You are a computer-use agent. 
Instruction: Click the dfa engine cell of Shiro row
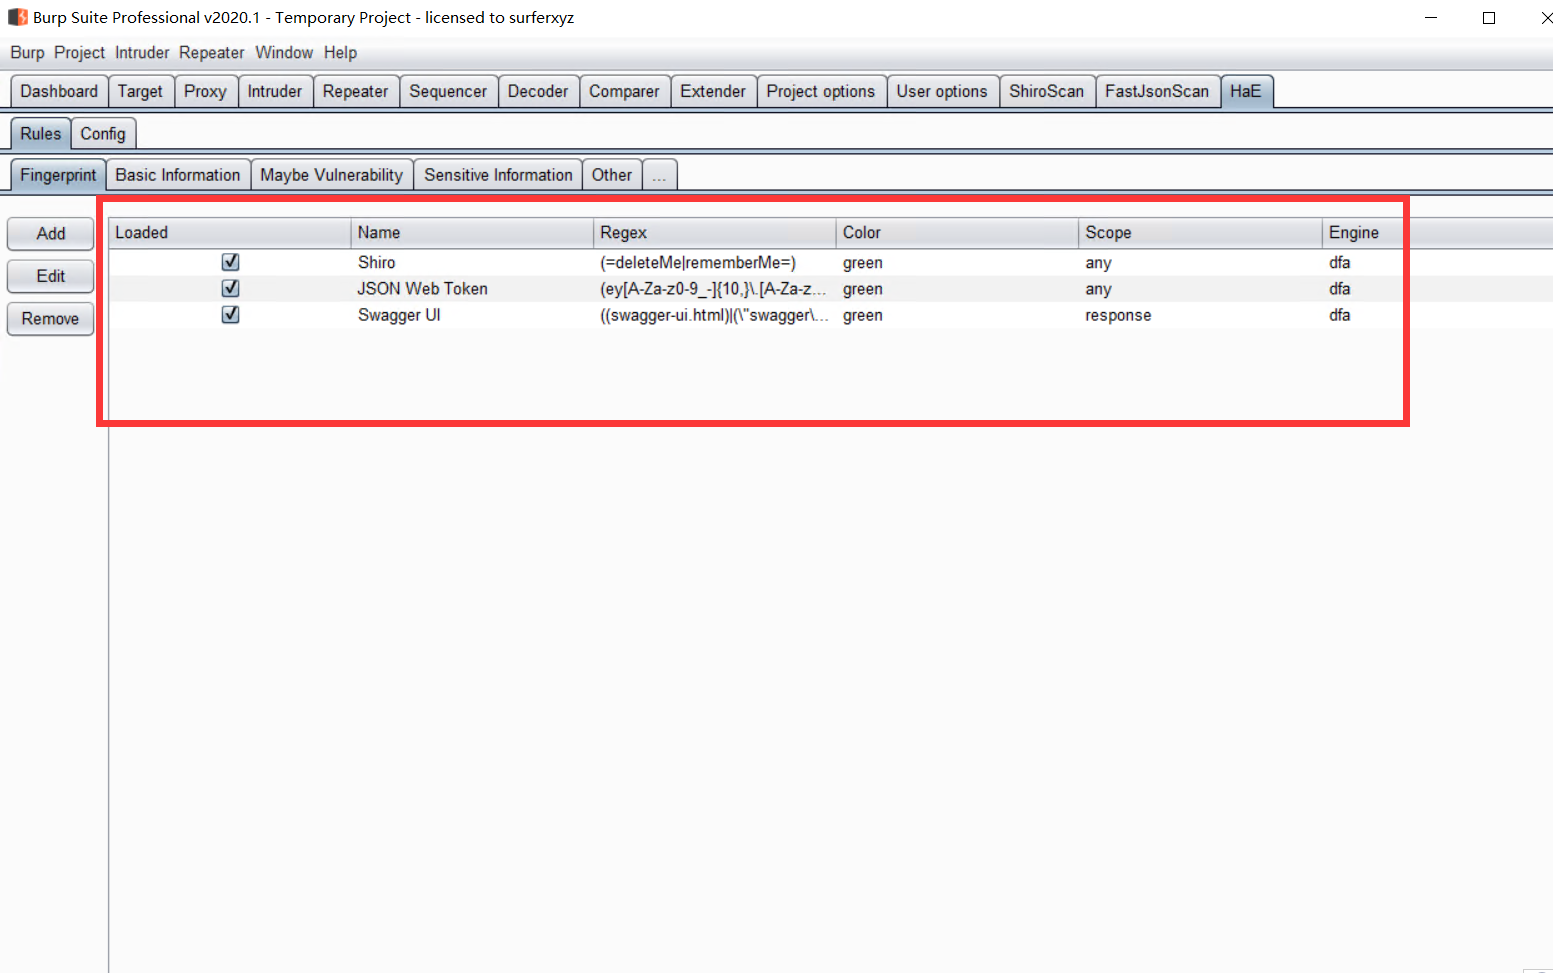tap(1437, 262)
